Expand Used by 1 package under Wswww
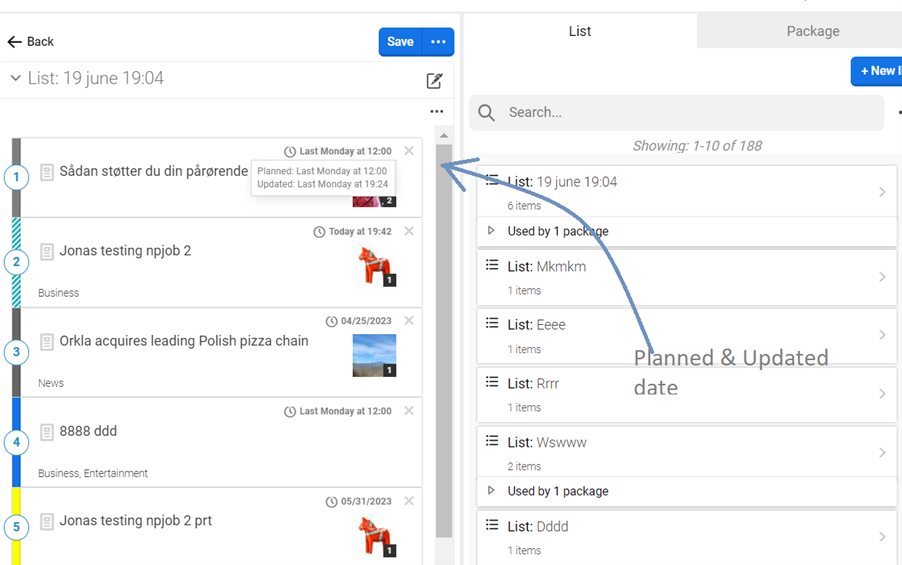The height and width of the screenshot is (565, 902). 491,491
